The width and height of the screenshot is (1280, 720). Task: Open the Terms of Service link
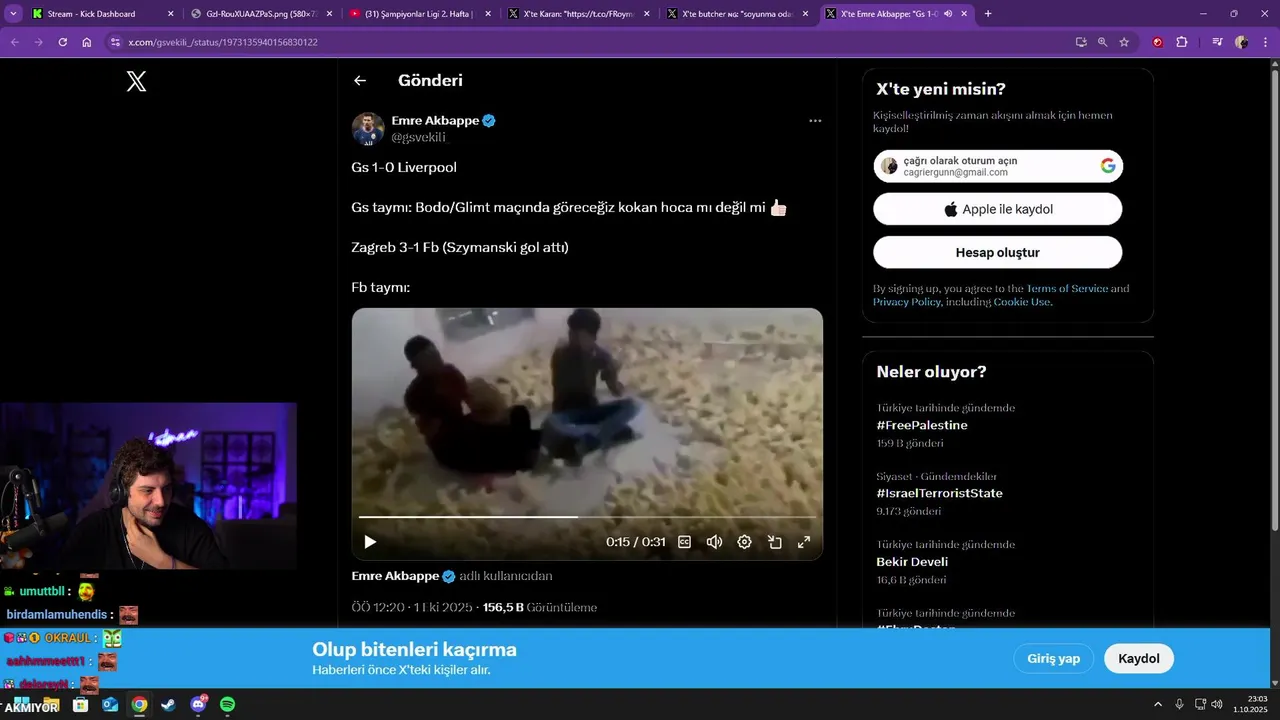tap(1067, 288)
